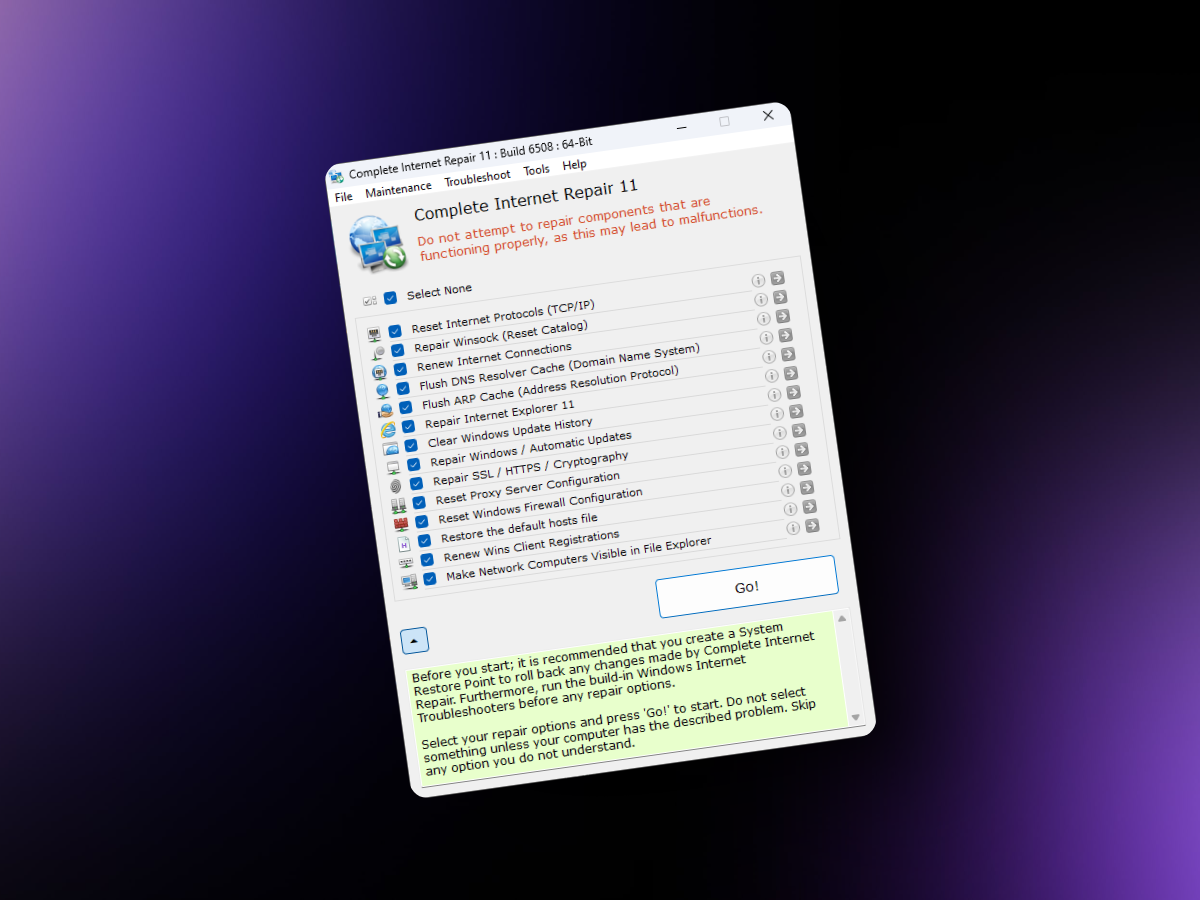Click the red firewall icon
This screenshot has width=1200, height=900.
[x=401, y=524]
